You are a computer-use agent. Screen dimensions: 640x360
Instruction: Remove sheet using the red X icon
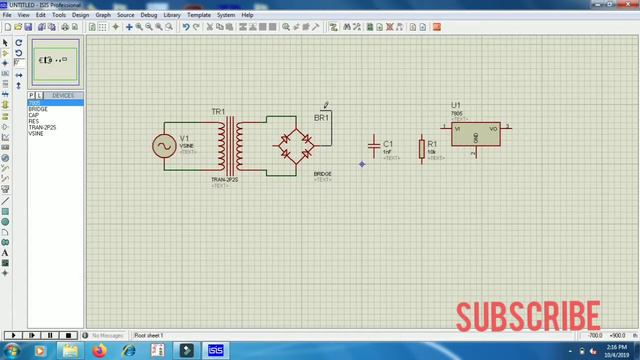pos(390,27)
